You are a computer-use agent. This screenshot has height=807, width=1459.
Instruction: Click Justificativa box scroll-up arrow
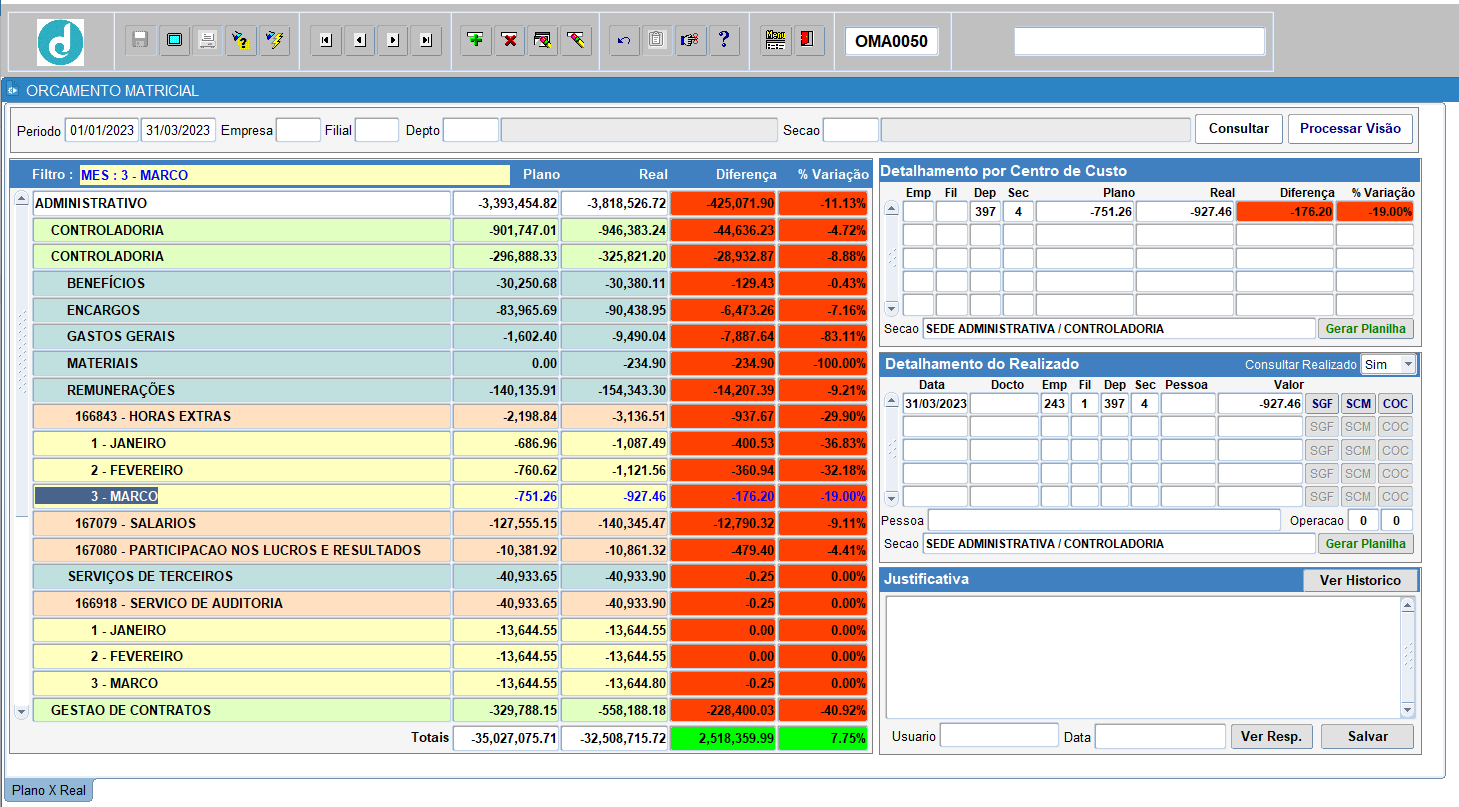(x=1408, y=605)
